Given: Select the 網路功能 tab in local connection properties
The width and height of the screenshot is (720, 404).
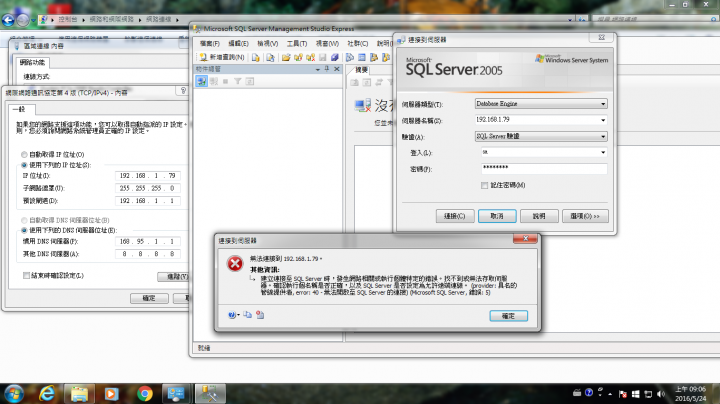Looking at the screenshot, I should (33, 62).
